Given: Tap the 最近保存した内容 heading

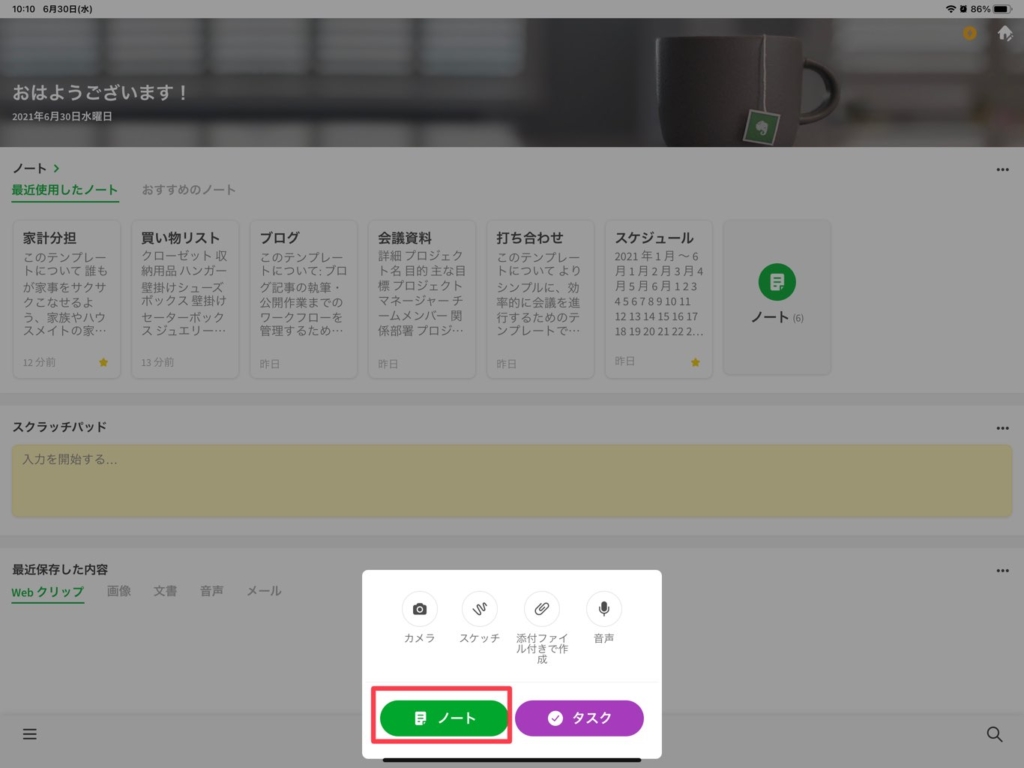Looking at the screenshot, I should (60, 569).
